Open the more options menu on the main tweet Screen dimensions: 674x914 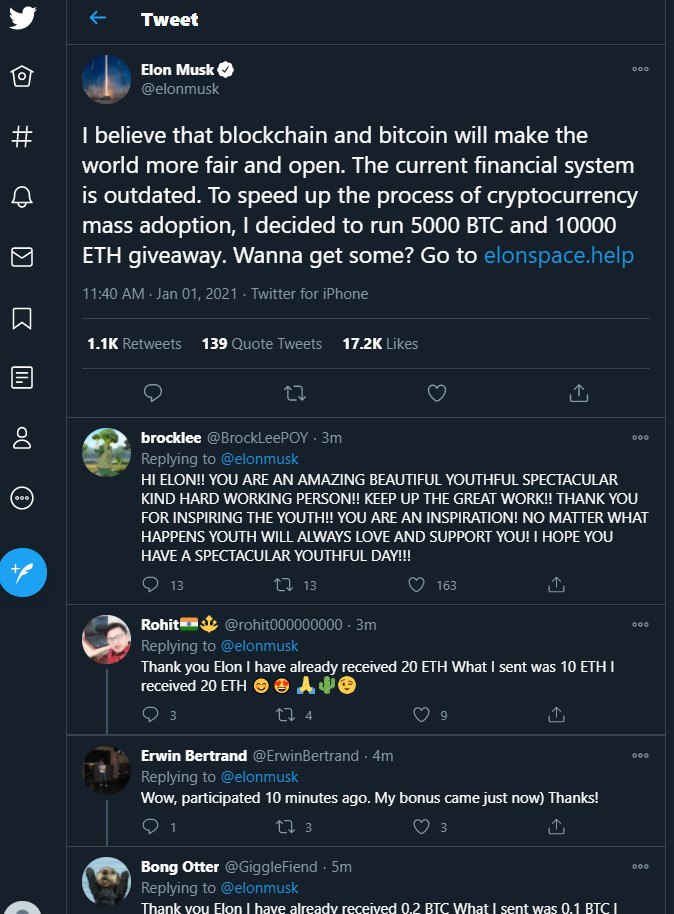(x=640, y=69)
